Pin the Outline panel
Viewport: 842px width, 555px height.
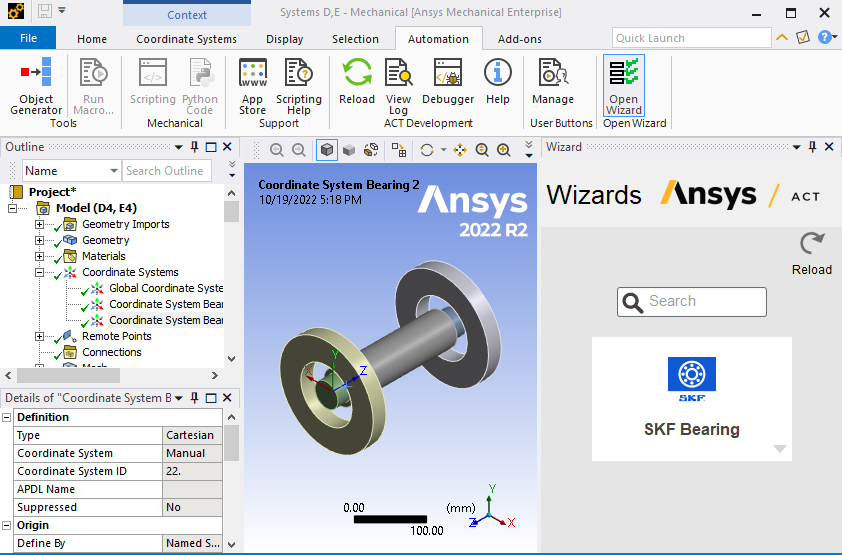tap(194, 147)
